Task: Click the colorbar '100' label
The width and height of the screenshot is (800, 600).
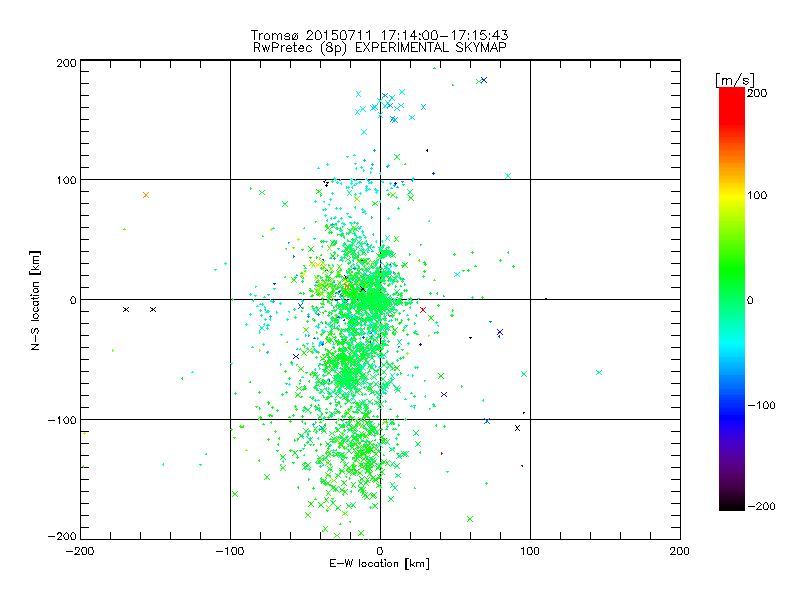Action: (x=757, y=195)
